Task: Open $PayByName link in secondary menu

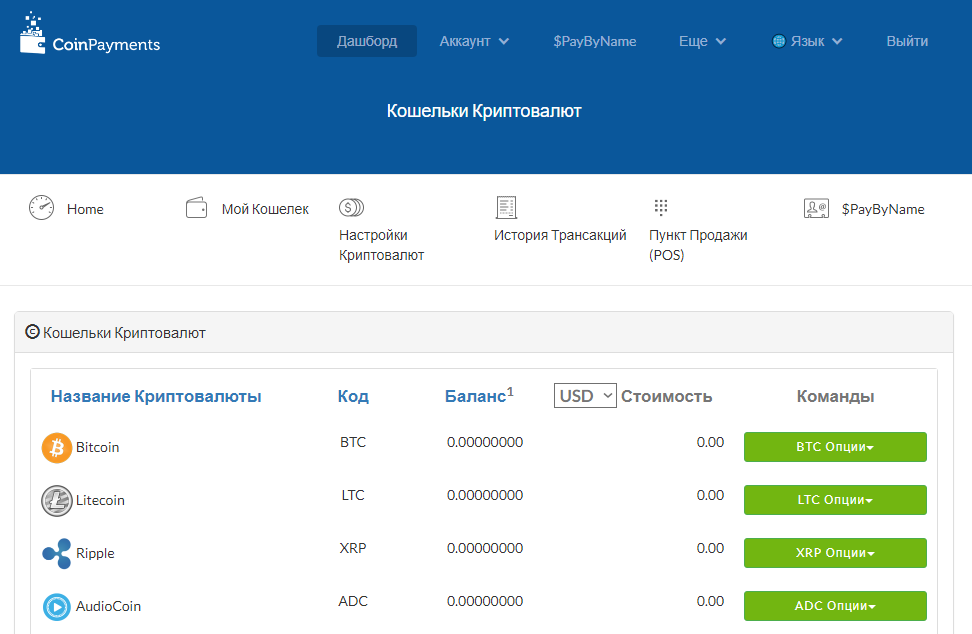Action: pyautogui.click(x=883, y=209)
